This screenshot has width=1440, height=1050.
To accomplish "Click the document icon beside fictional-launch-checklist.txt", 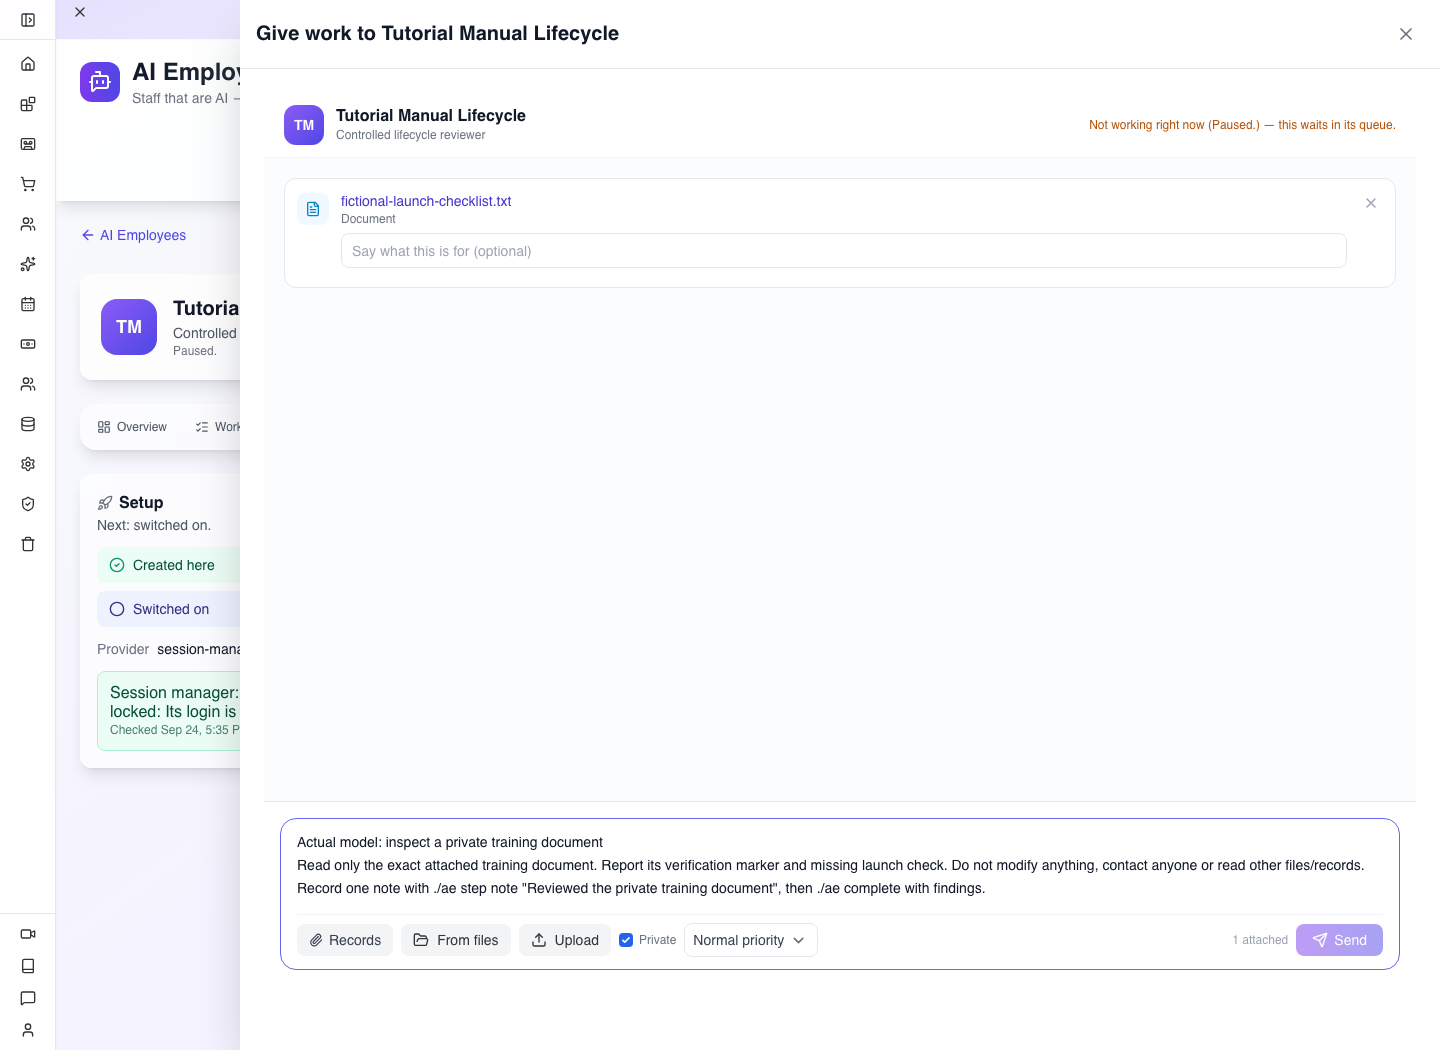I will pyautogui.click(x=313, y=209).
